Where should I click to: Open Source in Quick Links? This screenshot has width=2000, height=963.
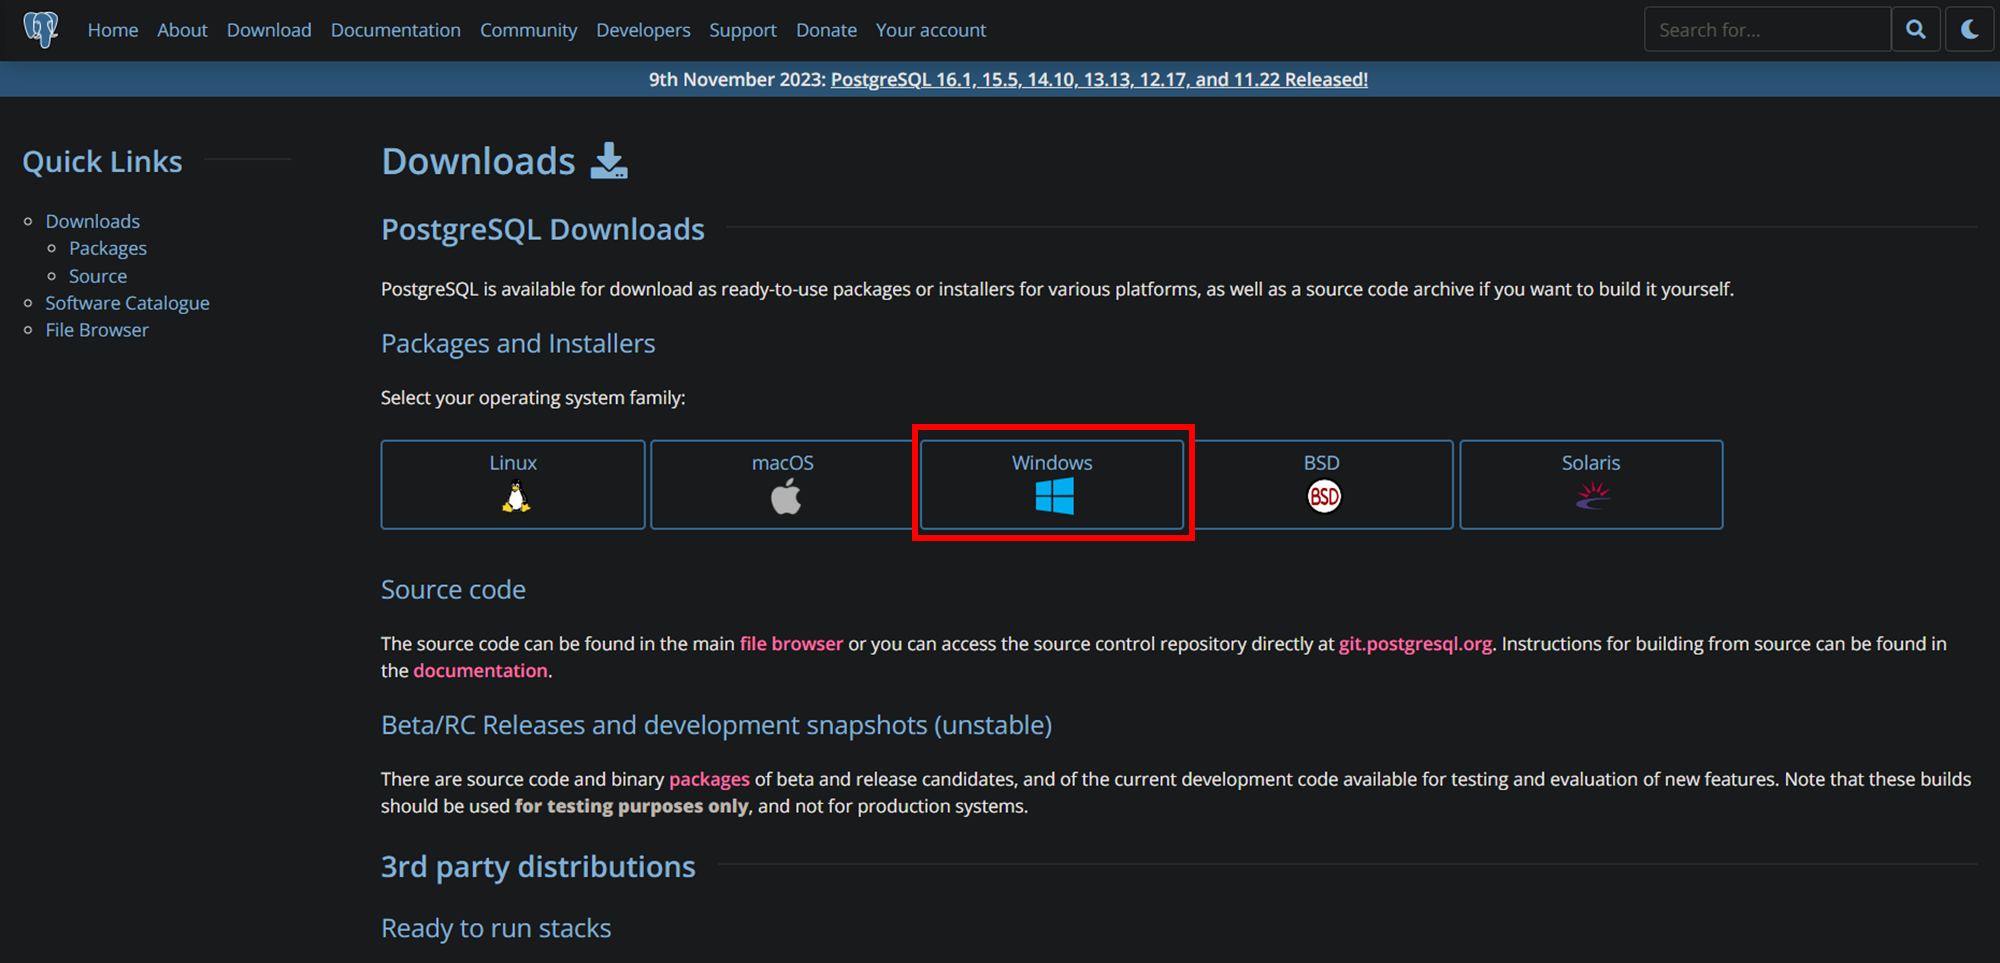click(98, 276)
